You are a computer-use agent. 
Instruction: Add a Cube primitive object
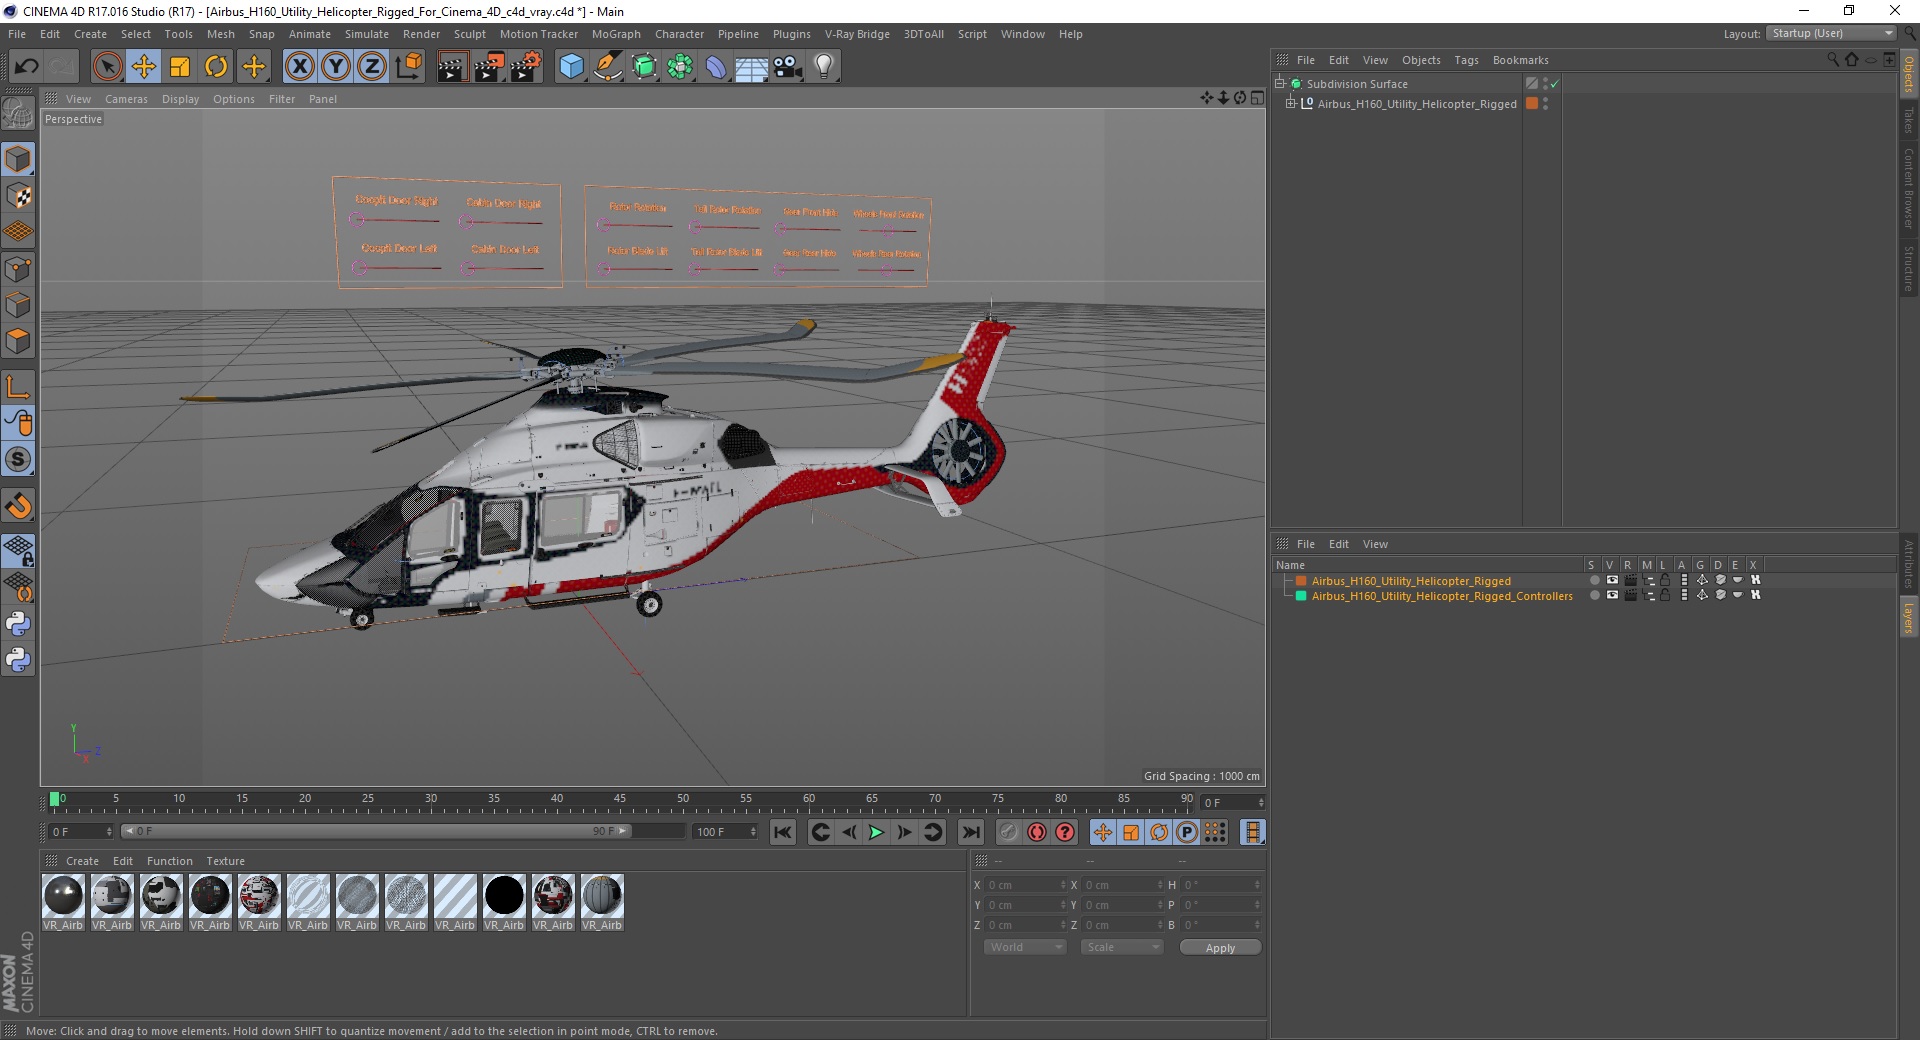click(x=571, y=67)
